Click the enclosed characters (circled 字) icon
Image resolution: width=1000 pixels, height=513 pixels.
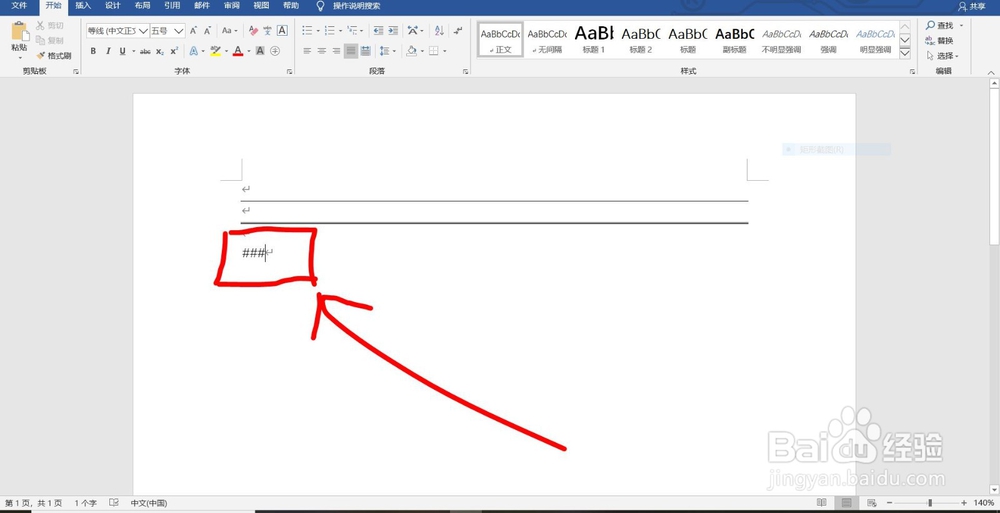point(275,51)
